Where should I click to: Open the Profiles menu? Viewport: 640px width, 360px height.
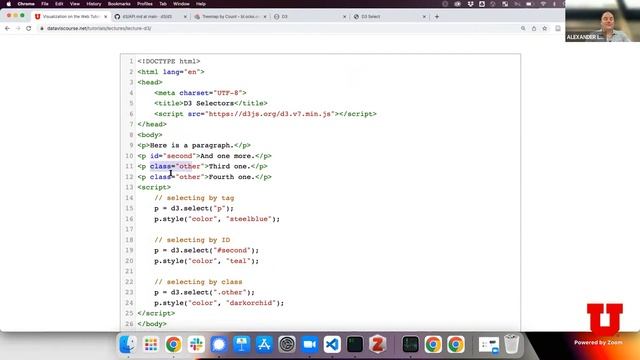point(144,4)
